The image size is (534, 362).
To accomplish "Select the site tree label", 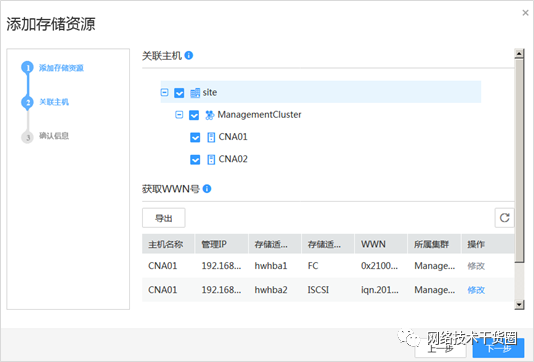I will 210,93.
